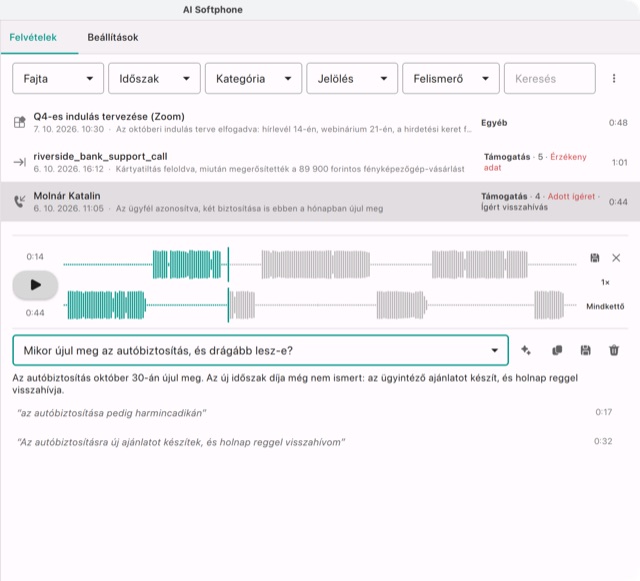This screenshot has width=640, height=581.
Task: Click the Érzékeny adat tag
Action: coord(535,162)
